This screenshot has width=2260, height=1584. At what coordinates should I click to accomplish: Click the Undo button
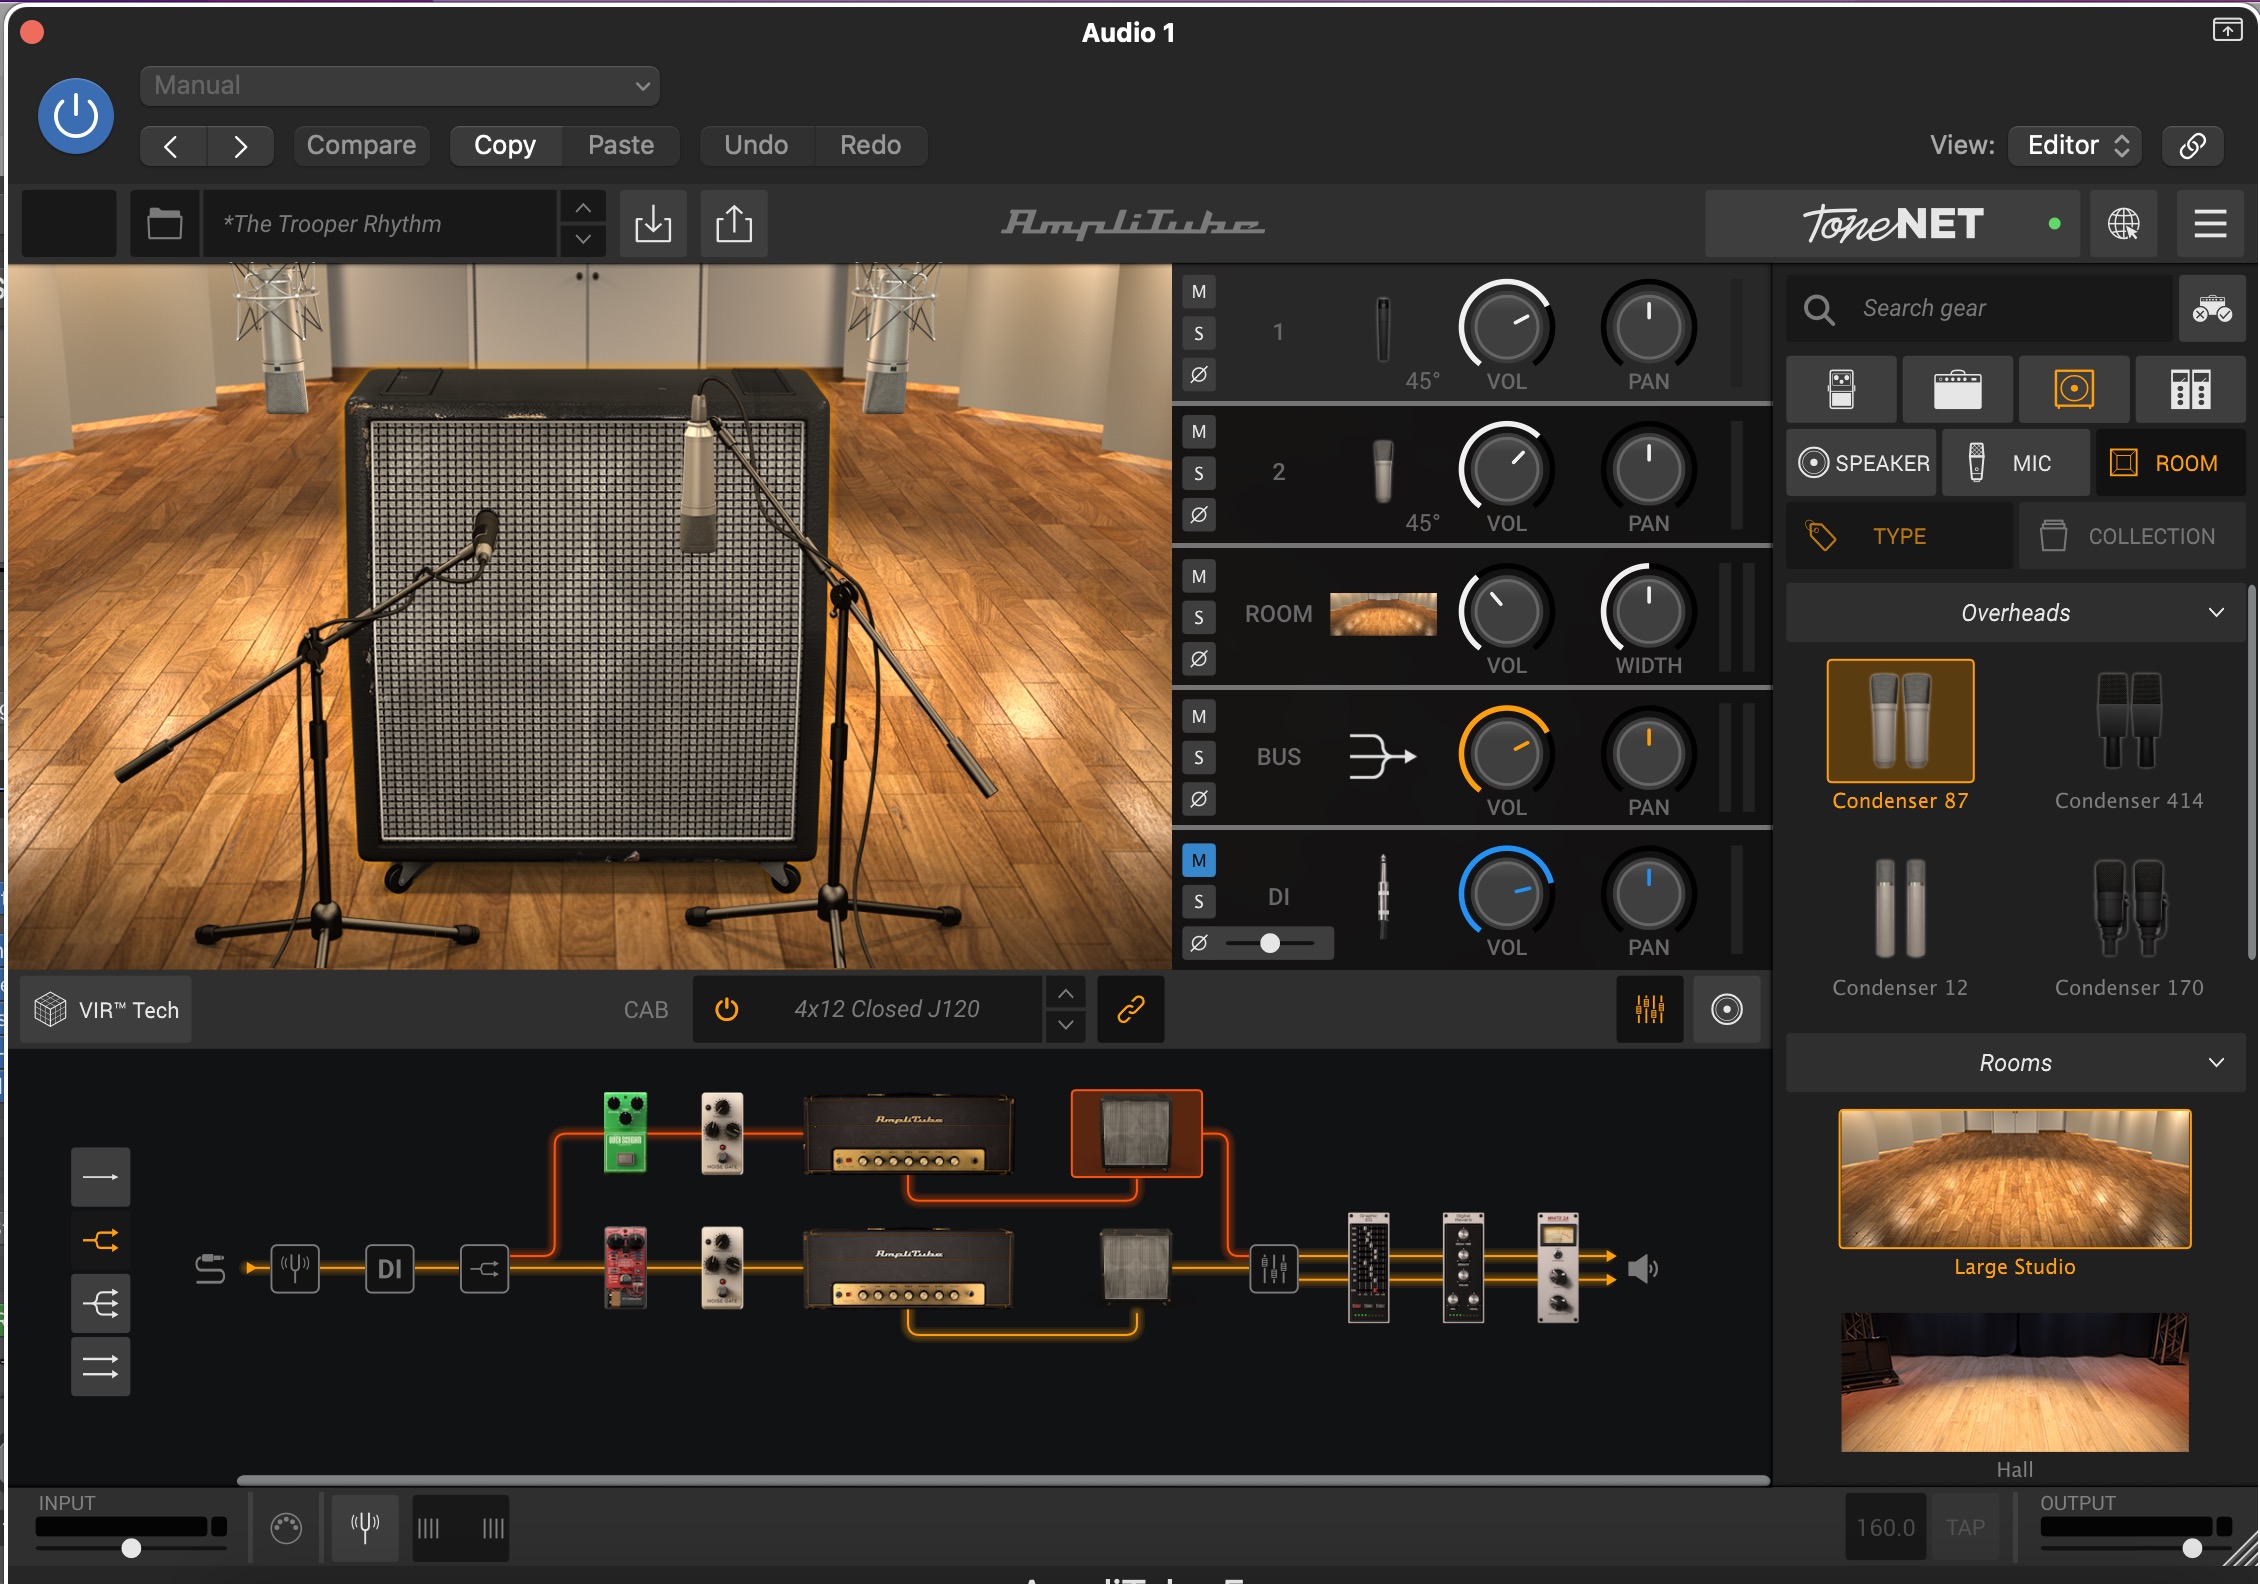click(x=756, y=146)
